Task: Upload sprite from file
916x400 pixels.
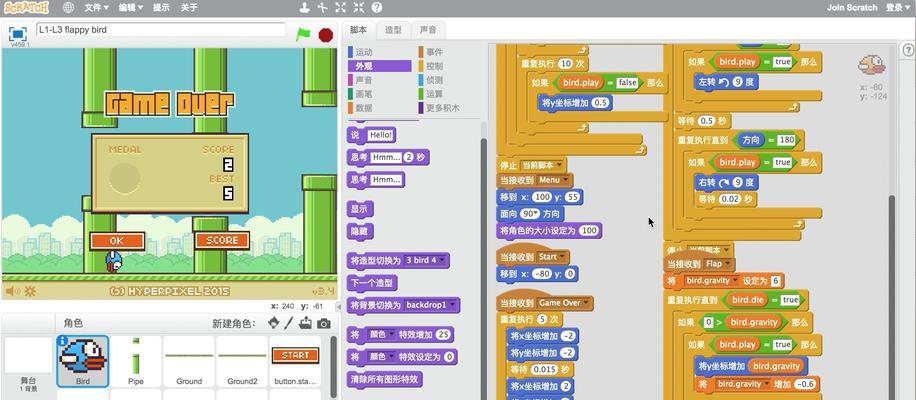Action: tap(306, 323)
